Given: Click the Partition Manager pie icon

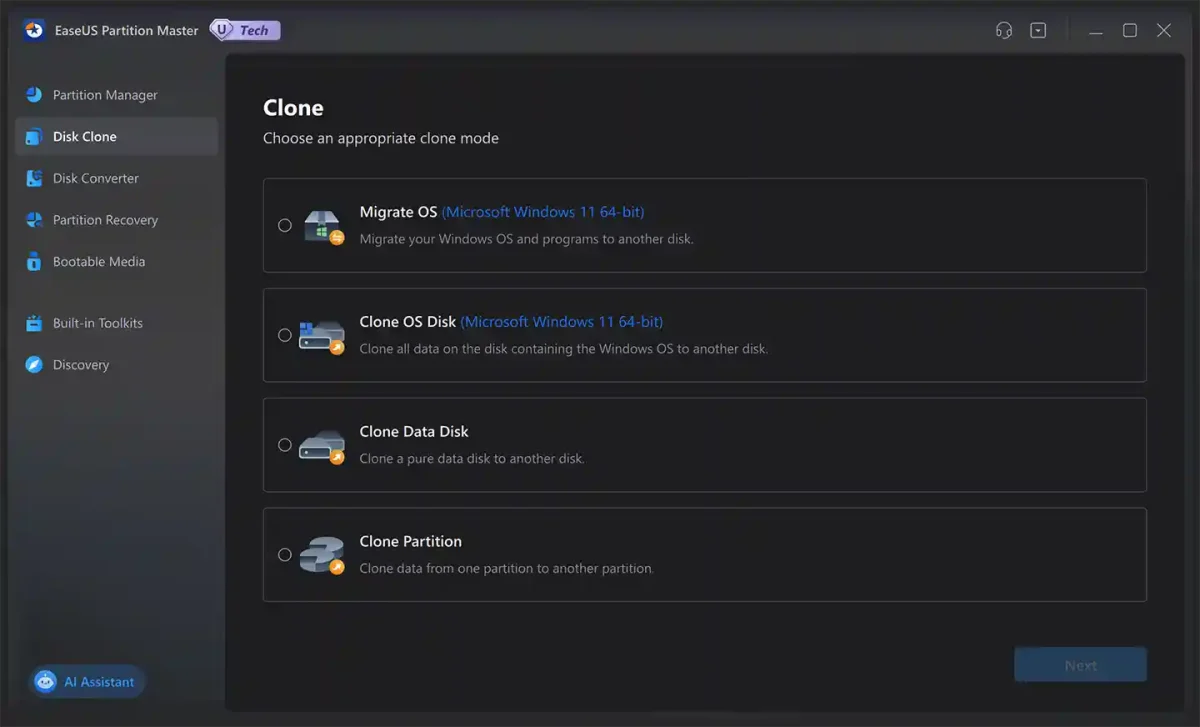Looking at the screenshot, I should point(34,95).
